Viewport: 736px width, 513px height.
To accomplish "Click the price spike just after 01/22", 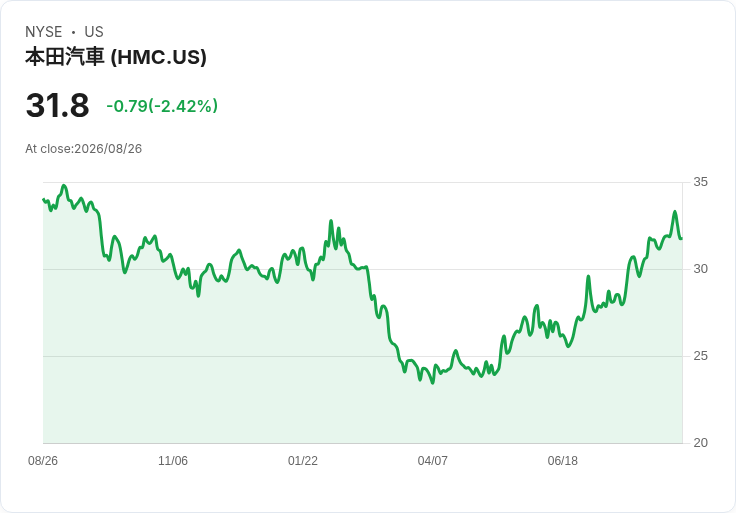I will 331,221.
